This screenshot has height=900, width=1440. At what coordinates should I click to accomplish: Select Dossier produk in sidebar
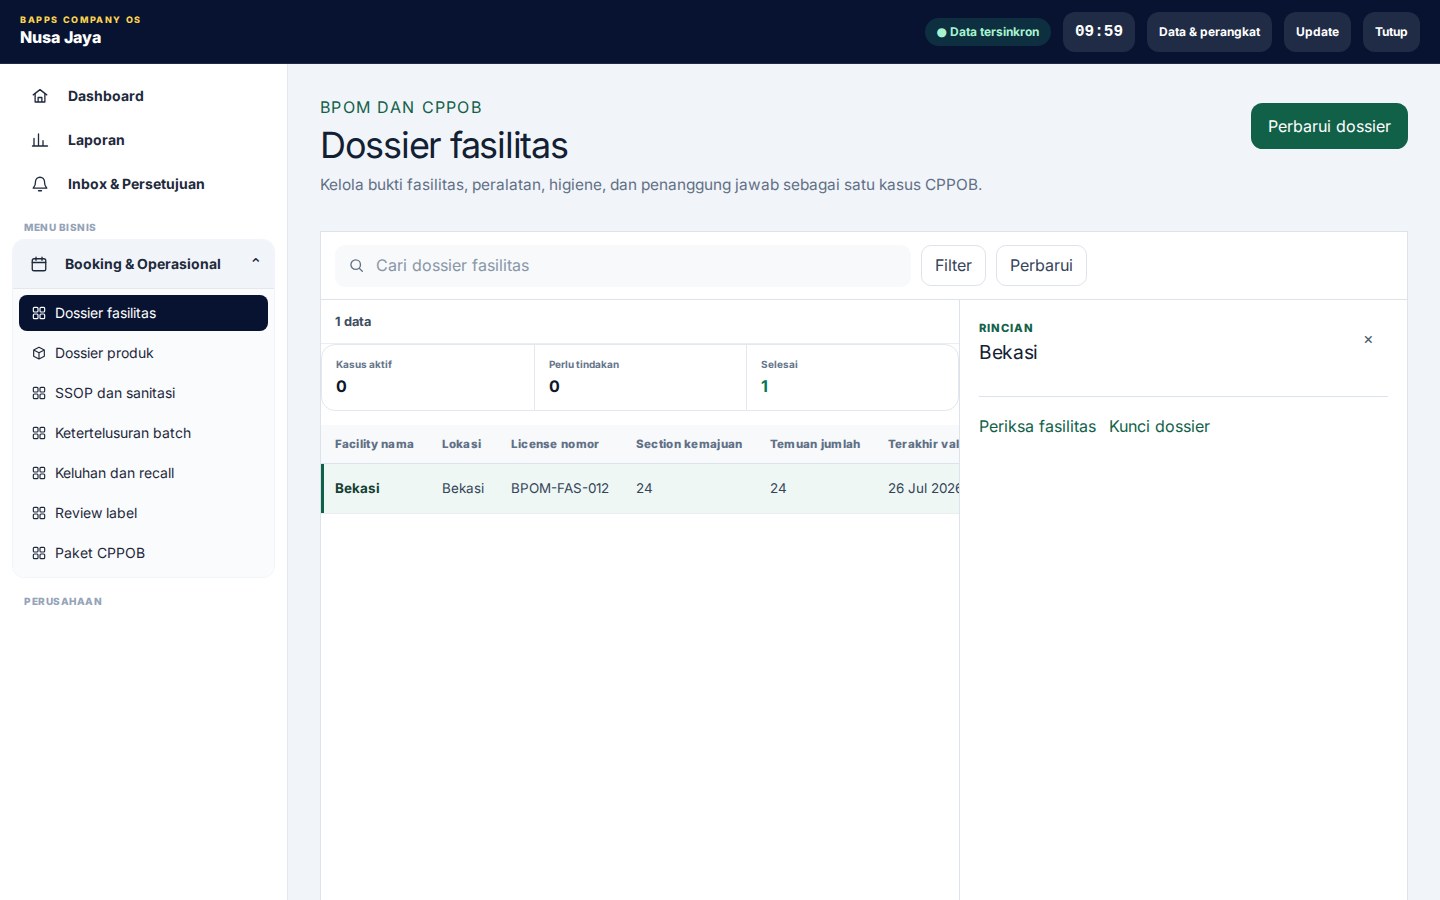[143, 353]
